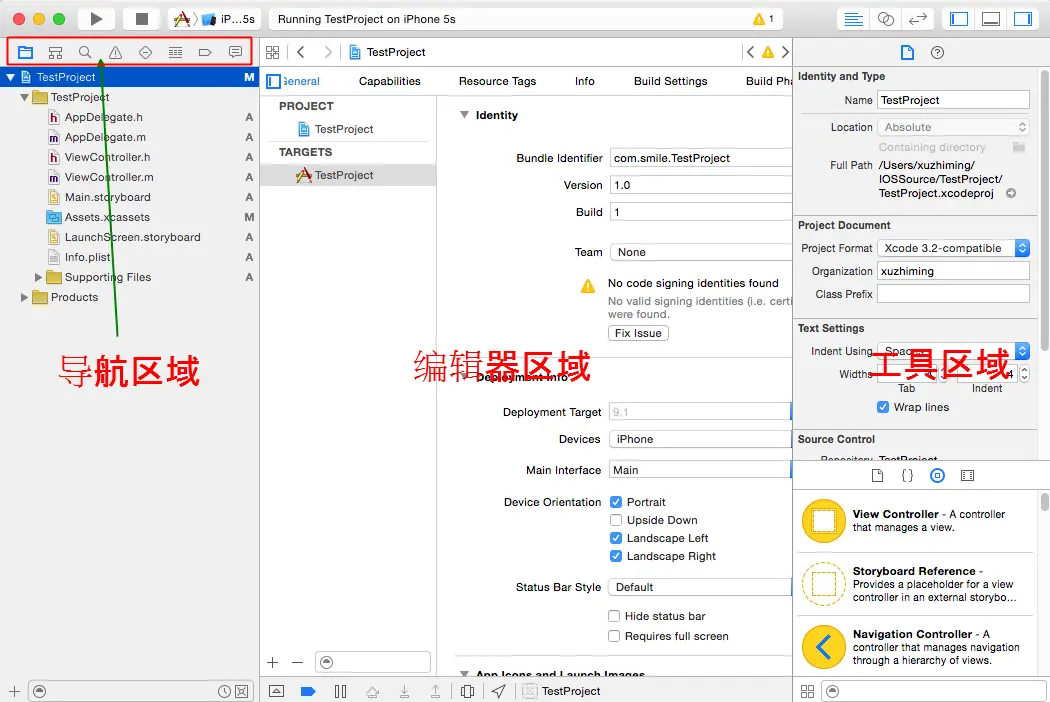
Task: Open the Symbol navigator icon
Action: coord(56,52)
